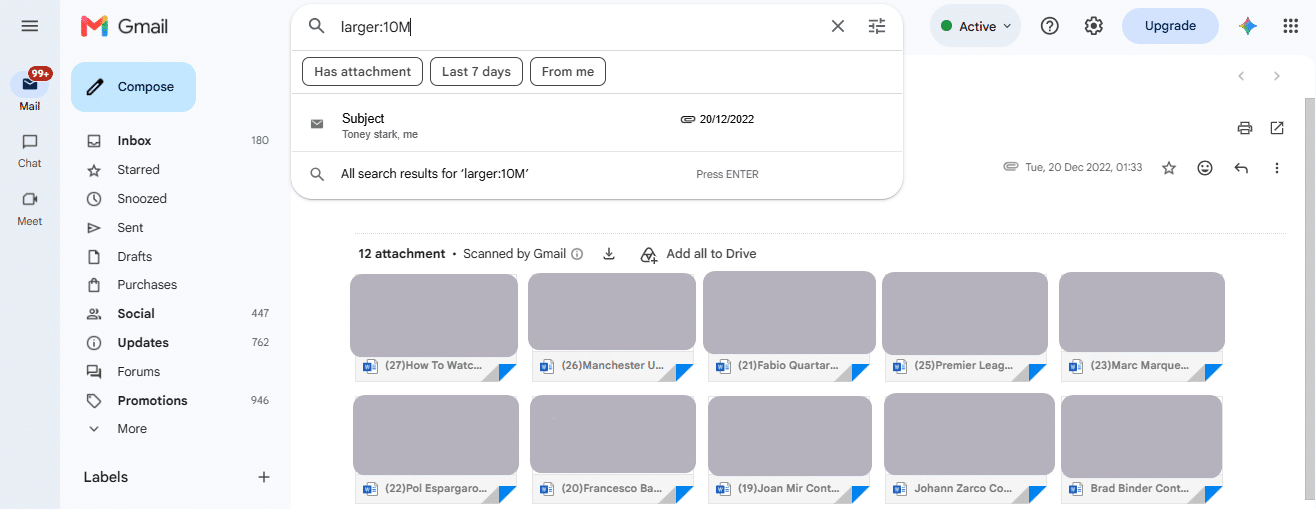
Task: Click Add all to Drive
Action: [698, 254]
